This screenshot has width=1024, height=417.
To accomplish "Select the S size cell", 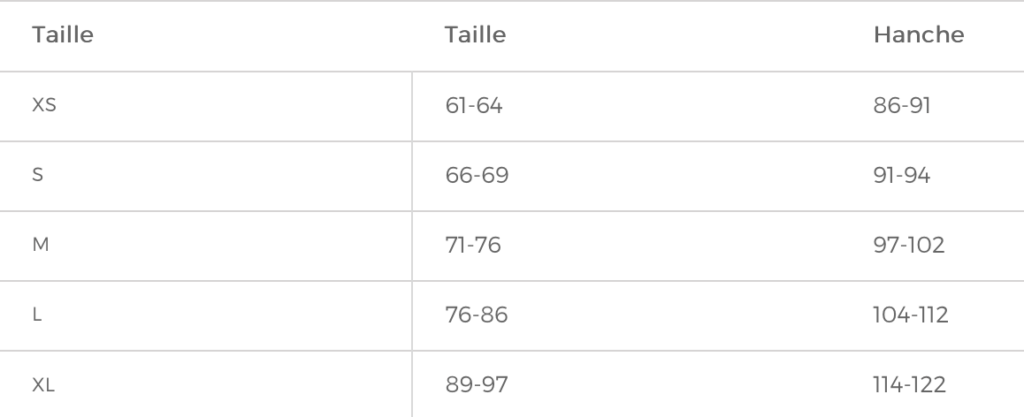I will pyautogui.click(x=38, y=175).
